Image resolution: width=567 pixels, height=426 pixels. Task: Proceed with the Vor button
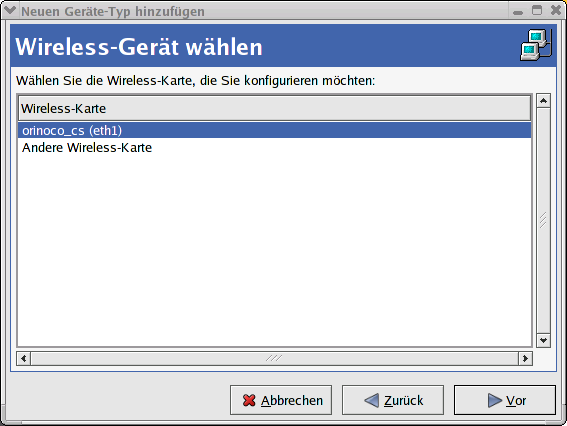click(x=505, y=400)
